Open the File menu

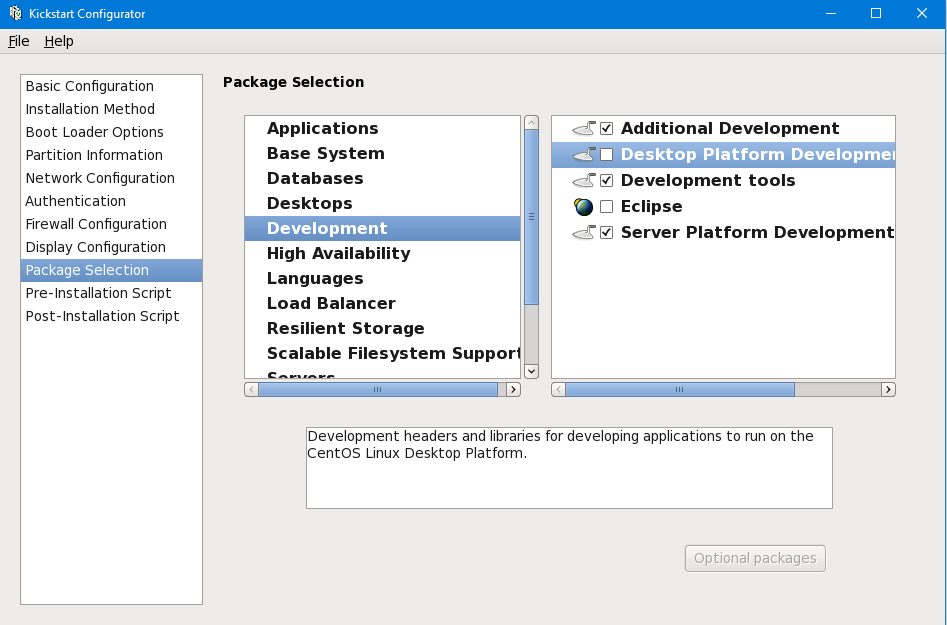click(18, 41)
